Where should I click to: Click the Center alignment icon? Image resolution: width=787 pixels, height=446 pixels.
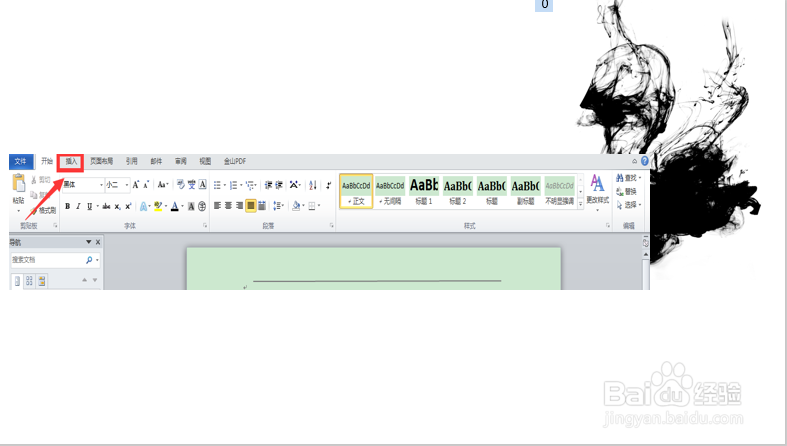pos(228,206)
